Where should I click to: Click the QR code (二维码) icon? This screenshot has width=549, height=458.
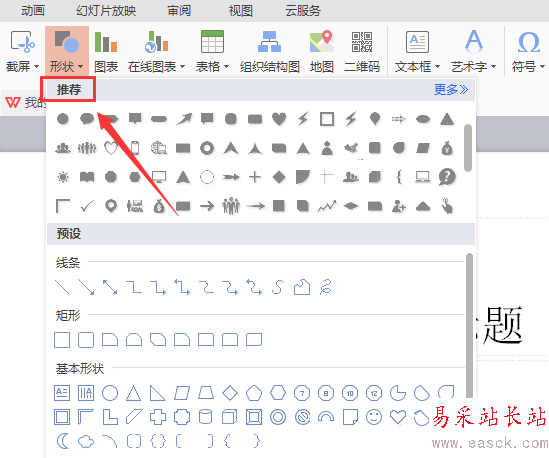click(362, 51)
